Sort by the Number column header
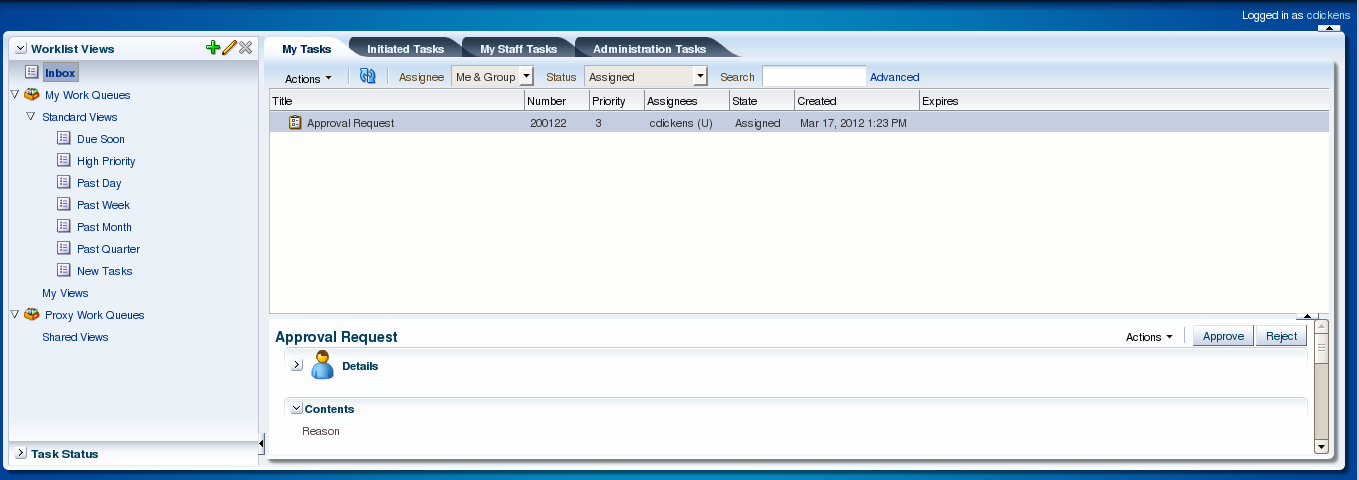Image resolution: width=1359 pixels, height=480 pixels. (x=557, y=101)
